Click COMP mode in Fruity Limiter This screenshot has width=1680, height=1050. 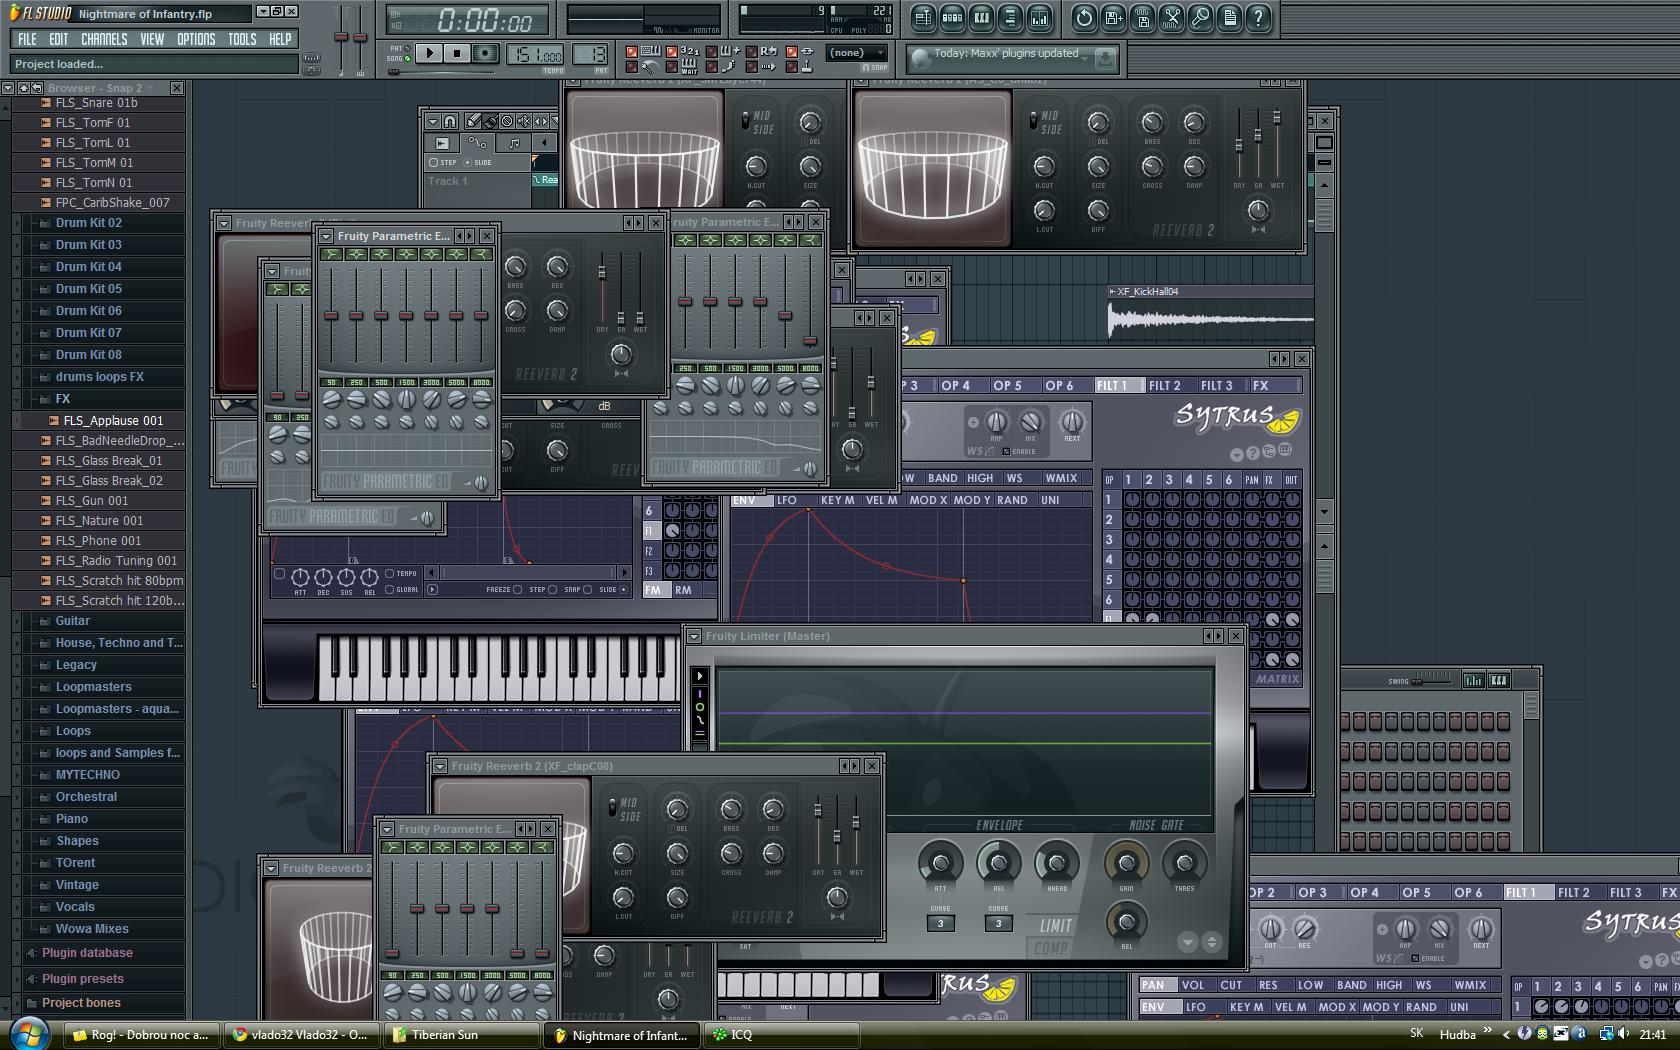tap(1050, 948)
